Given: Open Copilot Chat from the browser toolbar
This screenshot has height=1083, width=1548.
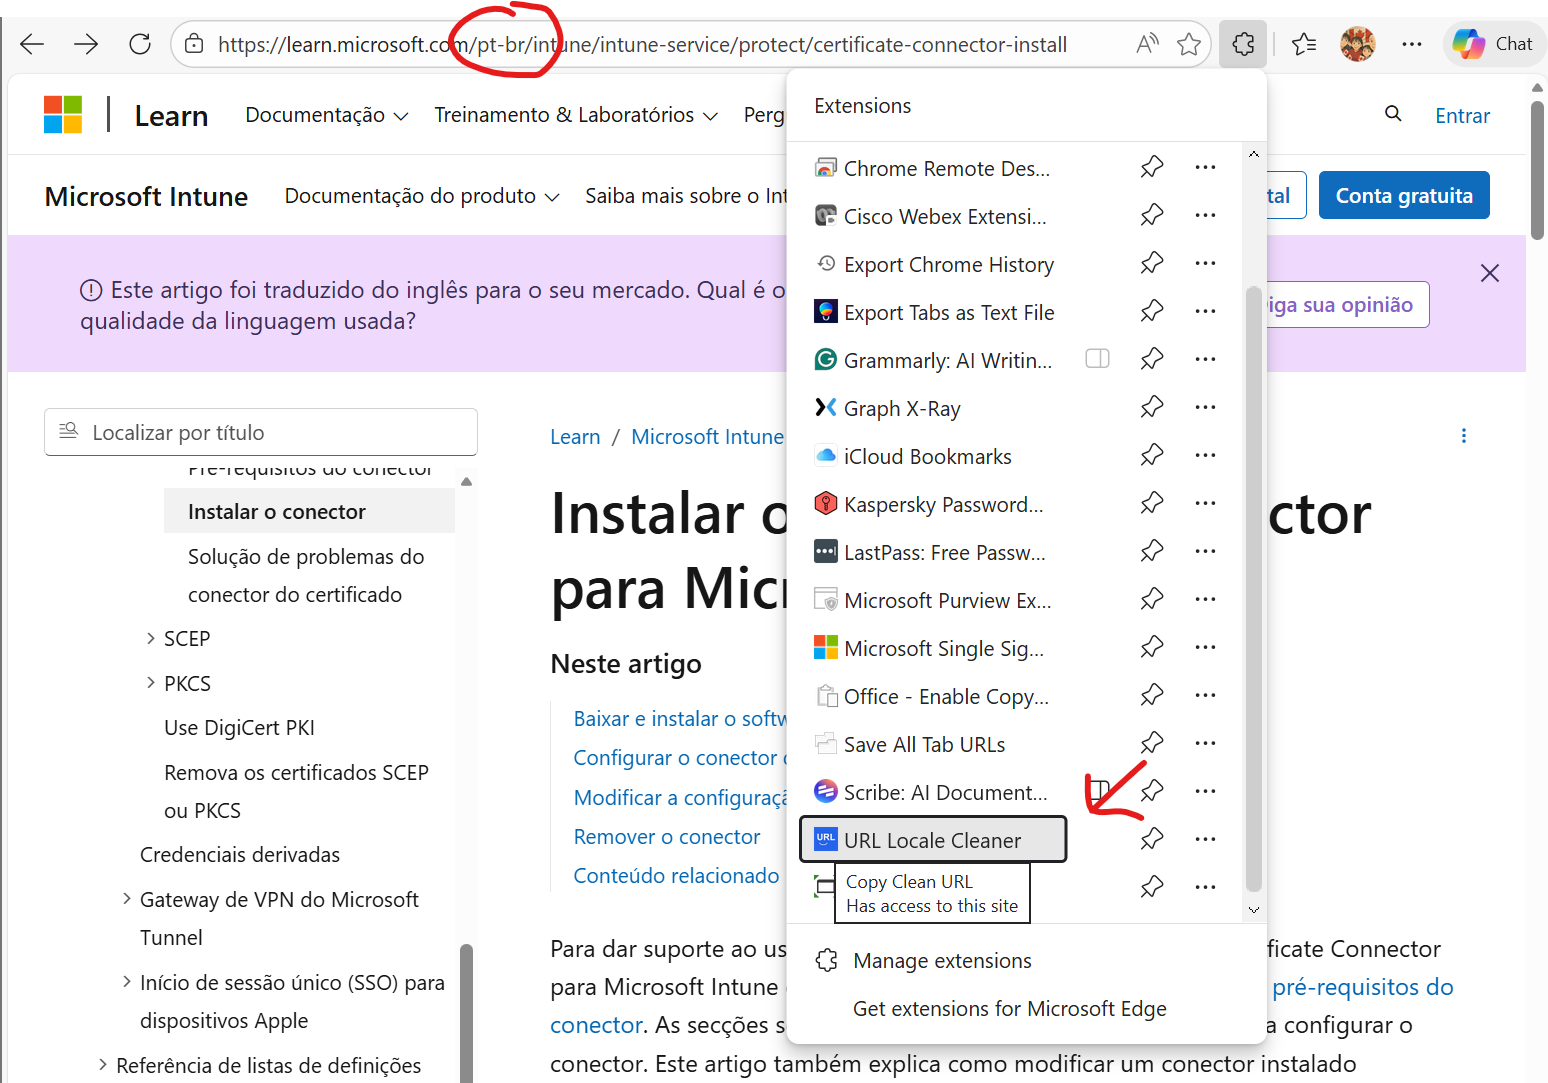Looking at the screenshot, I should click(1492, 43).
